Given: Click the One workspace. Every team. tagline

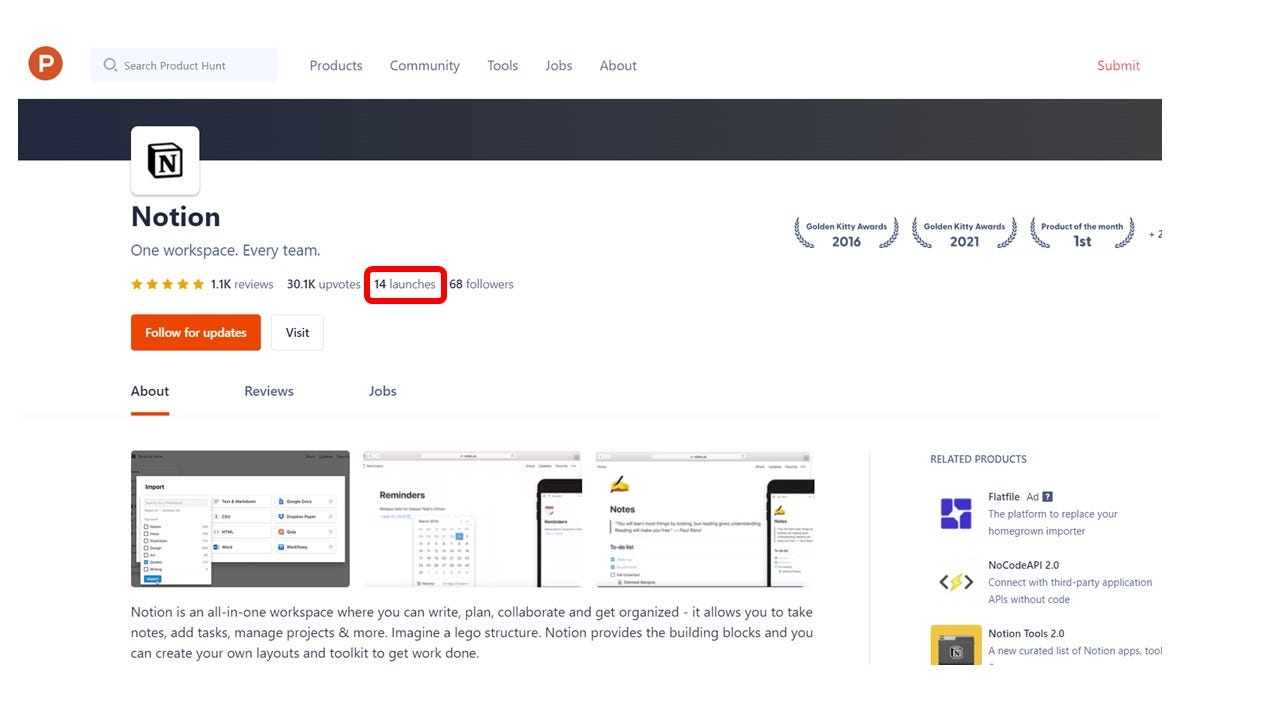Looking at the screenshot, I should pos(226,250).
